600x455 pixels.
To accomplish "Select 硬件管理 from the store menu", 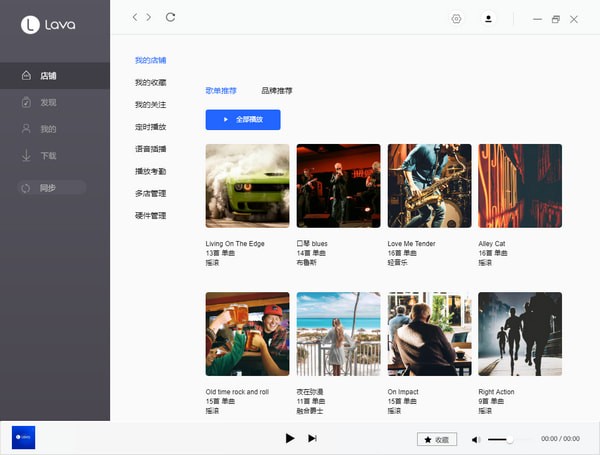I will click(150, 215).
